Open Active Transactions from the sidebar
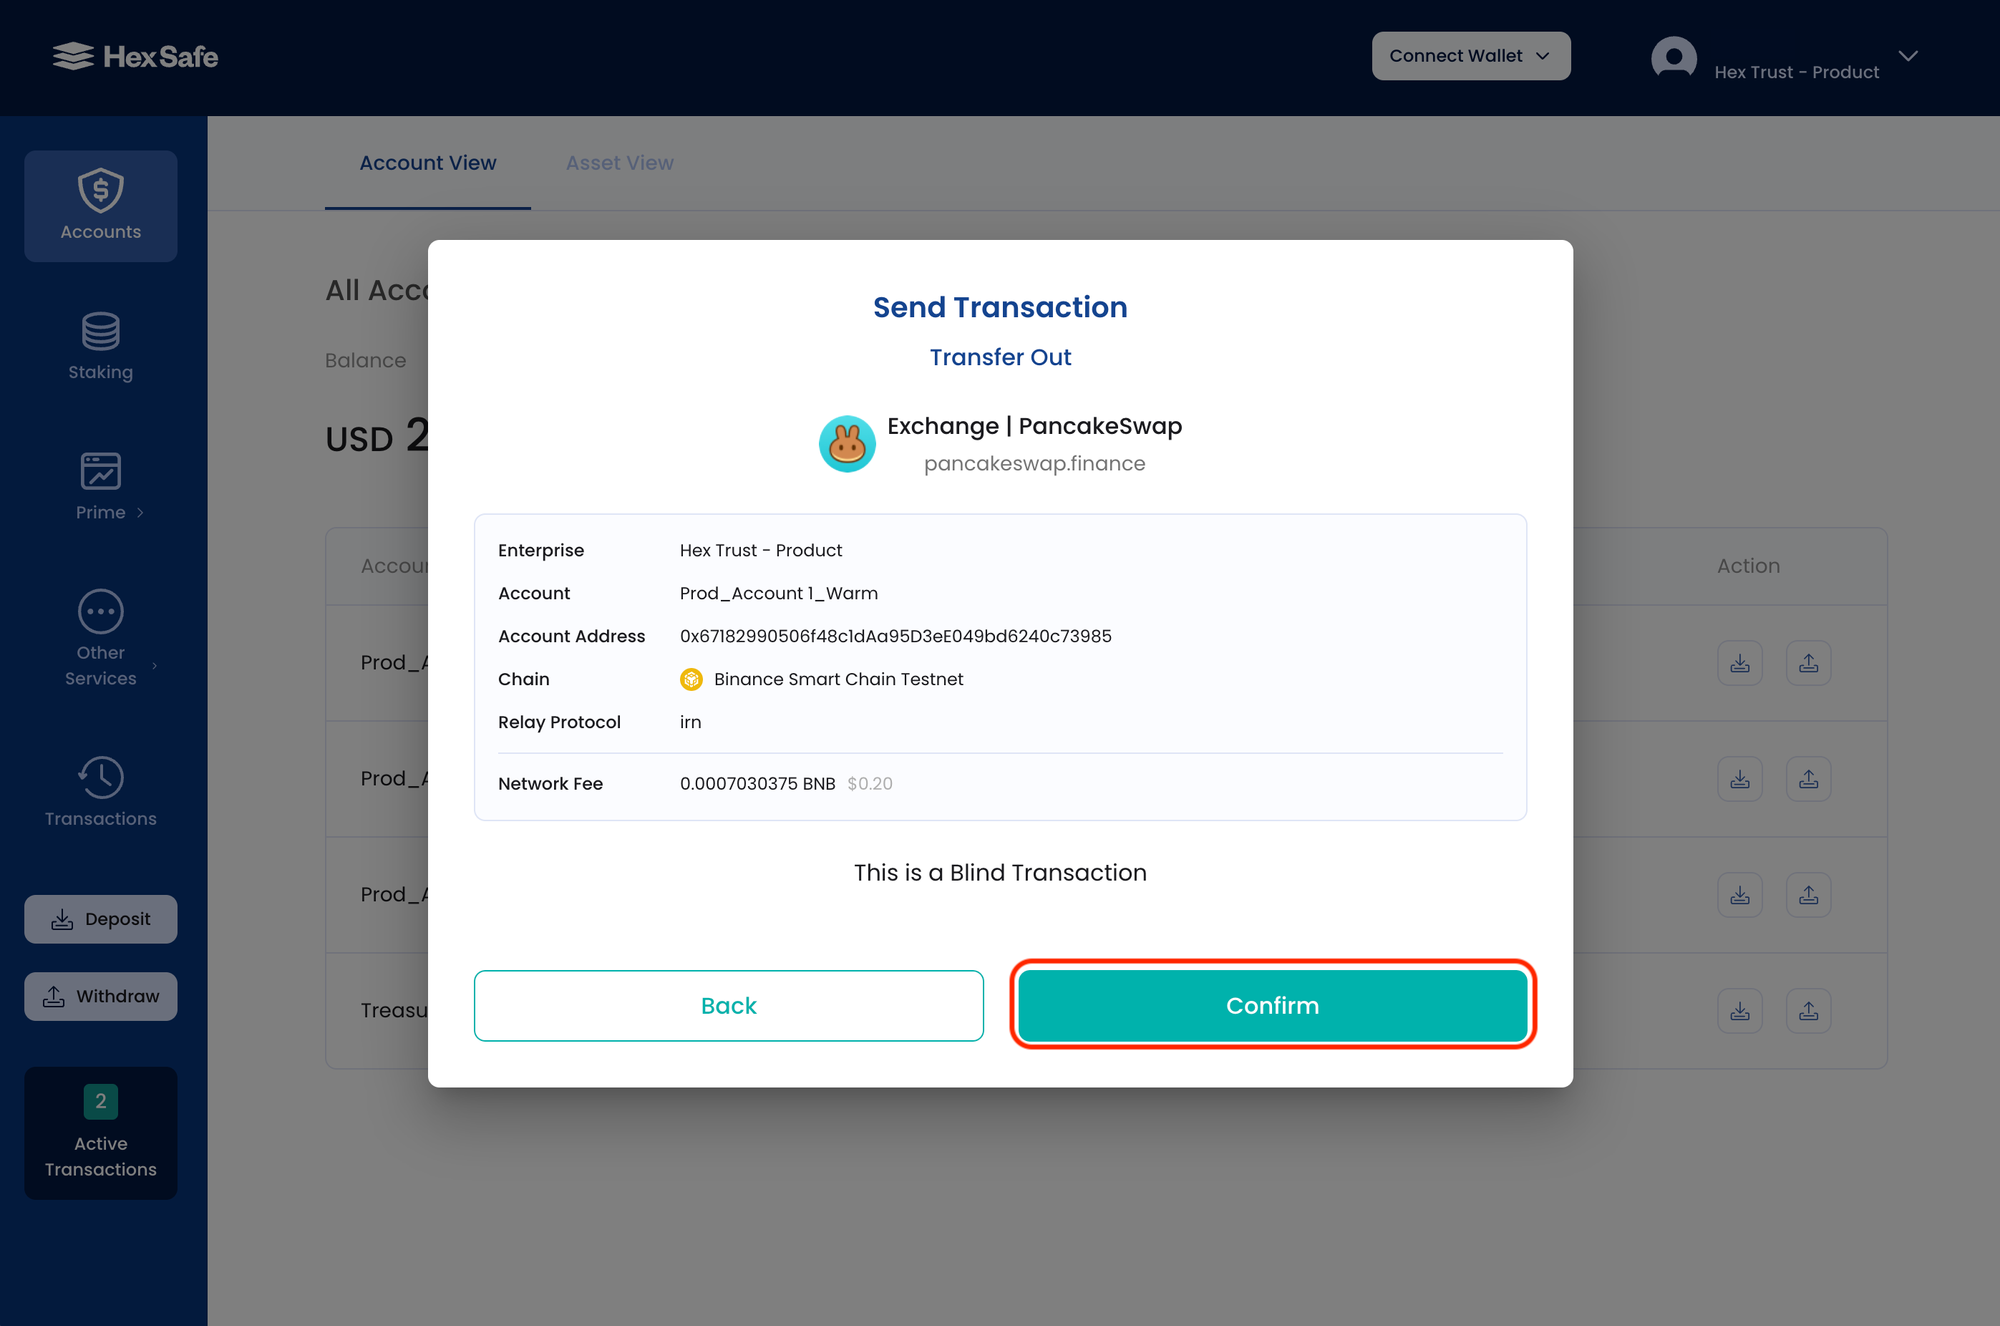The height and width of the screenshot is (1326, 2000). click(x=100, y=1133)
